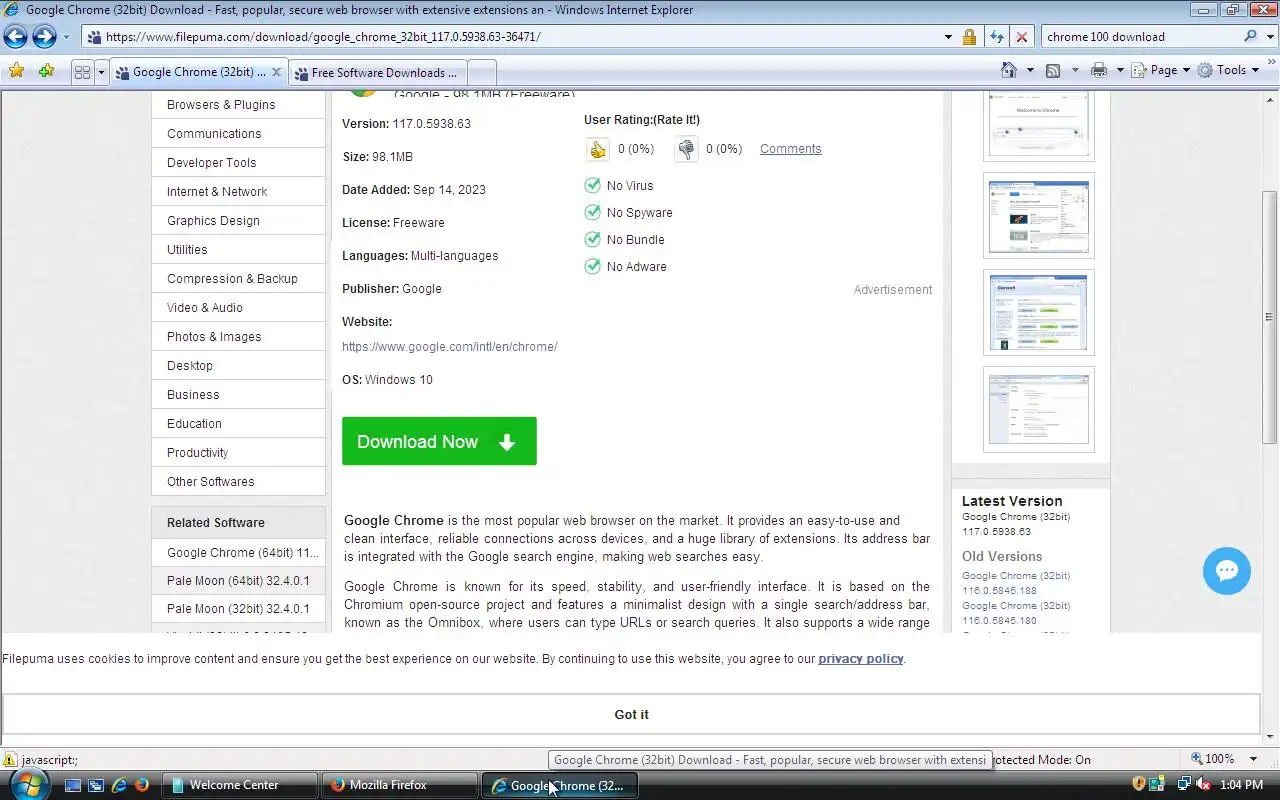The height and width of the screenshot is (800, 1280).
Task: Open the feeds dropdown arrow
Action: [1075, 70]
